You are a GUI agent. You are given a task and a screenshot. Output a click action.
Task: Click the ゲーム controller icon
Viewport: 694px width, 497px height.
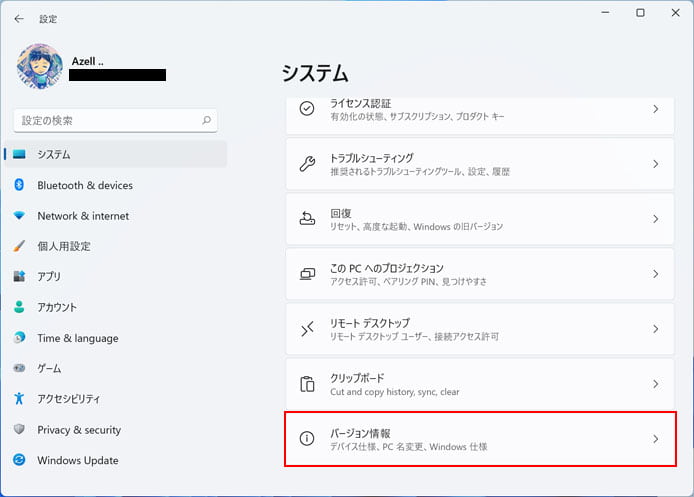19,368
